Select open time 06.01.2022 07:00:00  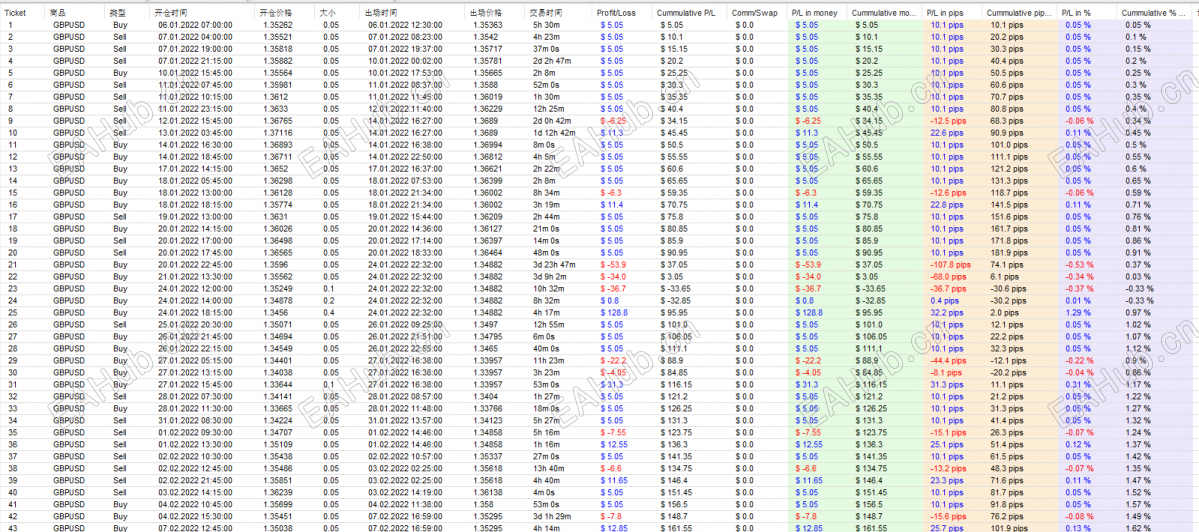195,25
